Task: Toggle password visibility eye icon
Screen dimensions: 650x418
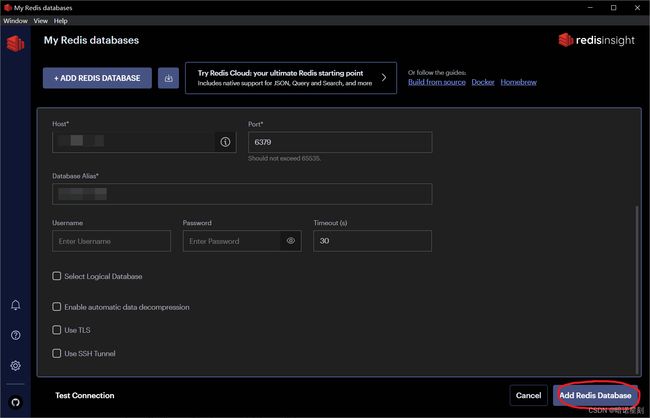Action: 291,241
